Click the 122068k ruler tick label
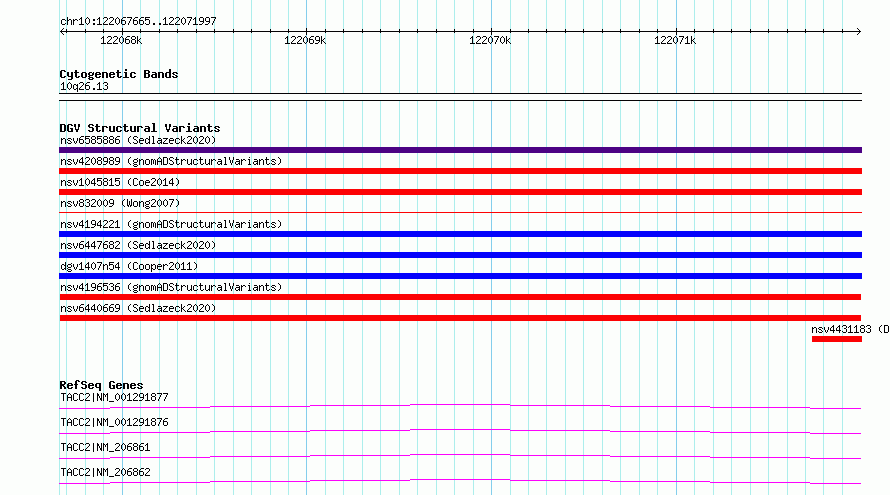Image resolution: width=890 pixels, height=495 pixels. (x=121, y=40)
